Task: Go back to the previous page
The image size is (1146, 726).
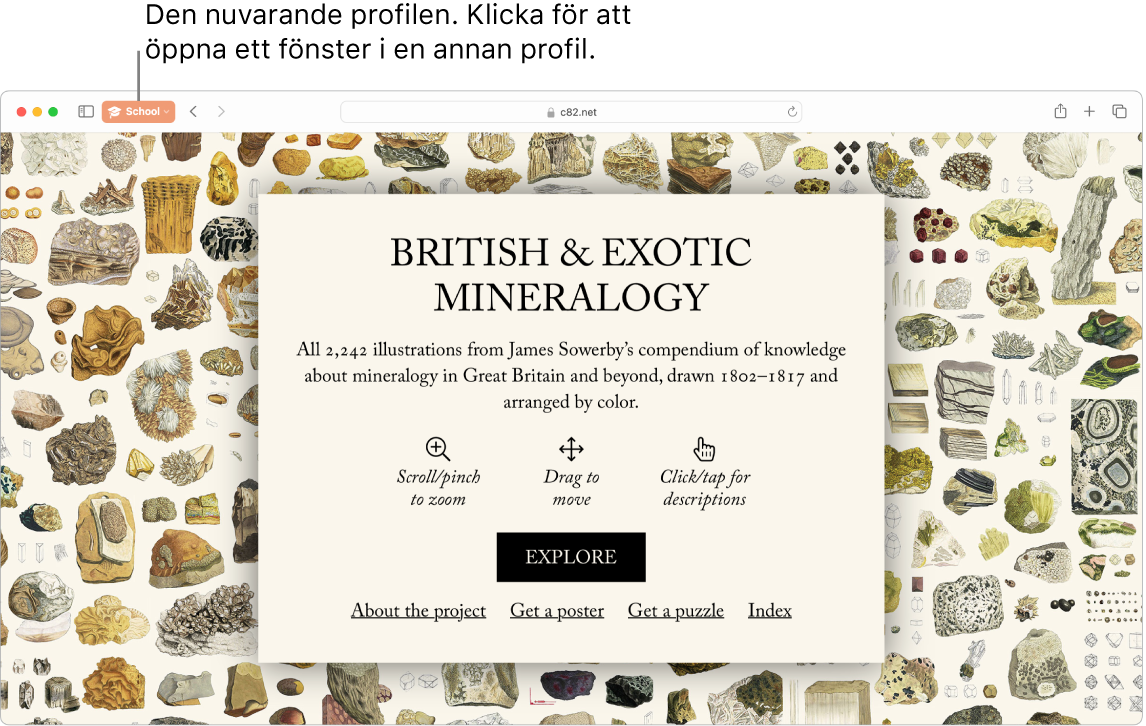Action: pyautogui.click(x=193, y=112)
